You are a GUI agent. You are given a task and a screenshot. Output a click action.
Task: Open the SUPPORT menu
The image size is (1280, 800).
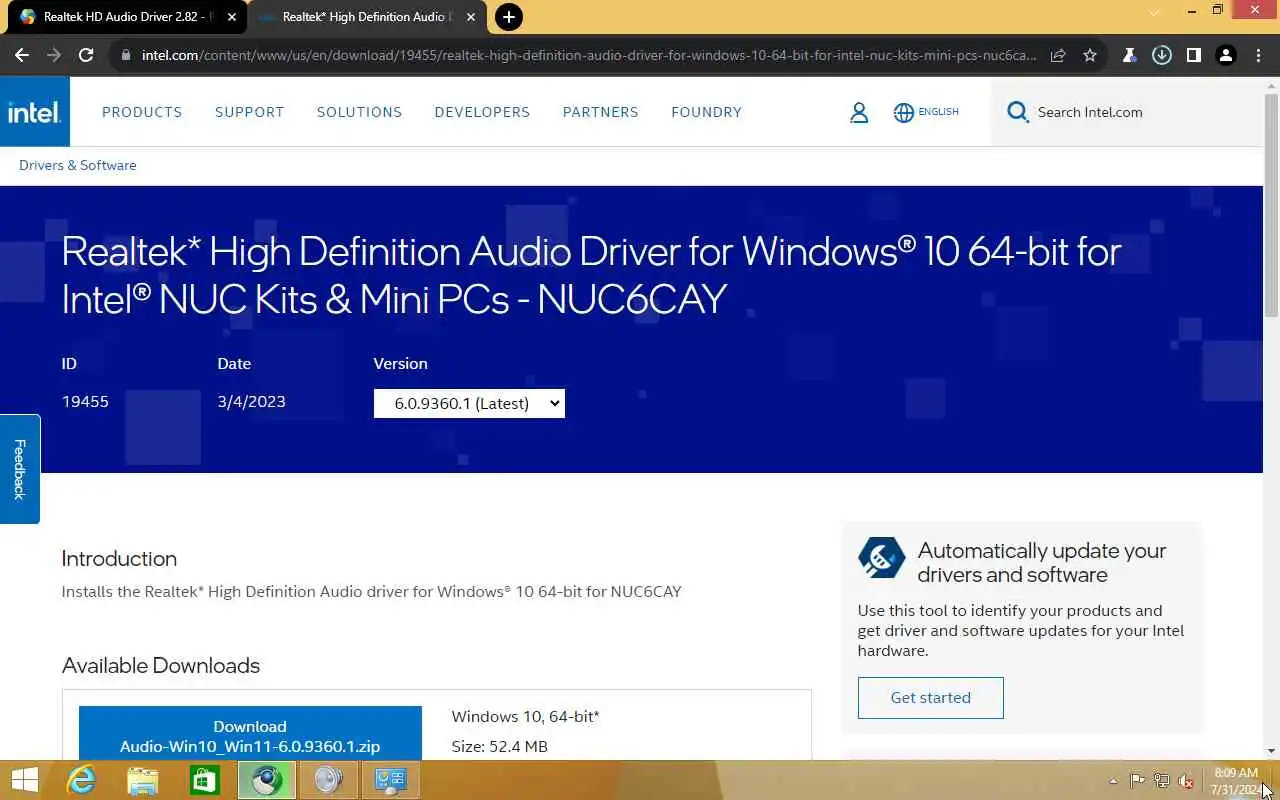click(x=250, y=112)
